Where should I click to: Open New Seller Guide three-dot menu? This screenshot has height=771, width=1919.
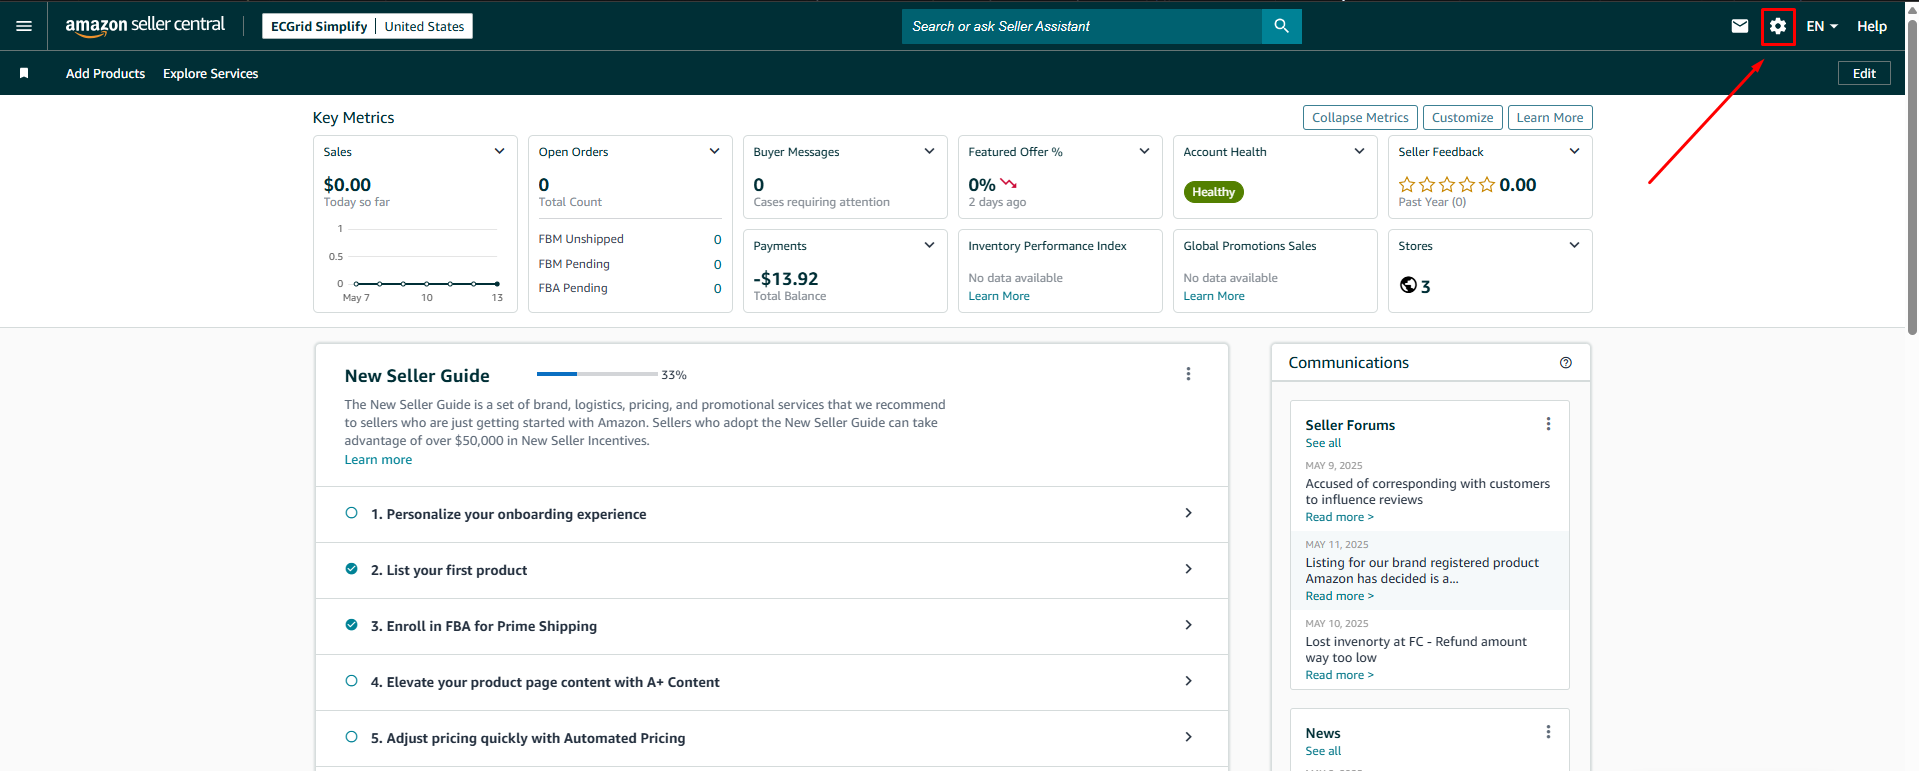coord(1188,374)
